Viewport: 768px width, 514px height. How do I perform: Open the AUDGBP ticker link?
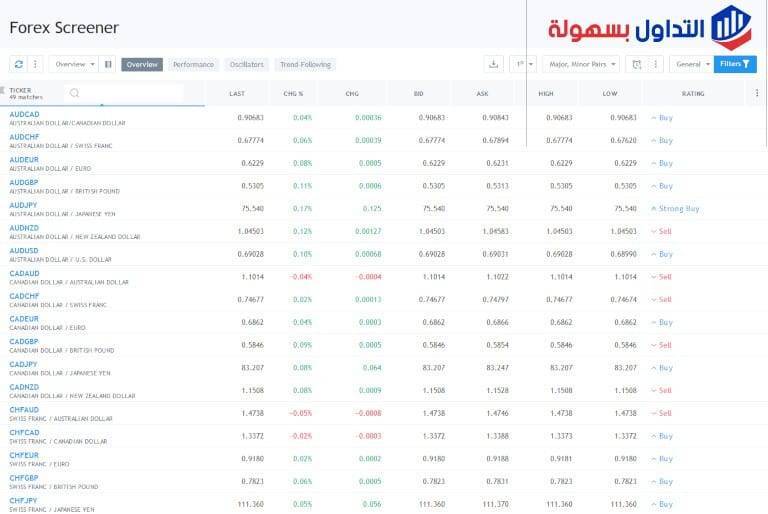point(24,182)
